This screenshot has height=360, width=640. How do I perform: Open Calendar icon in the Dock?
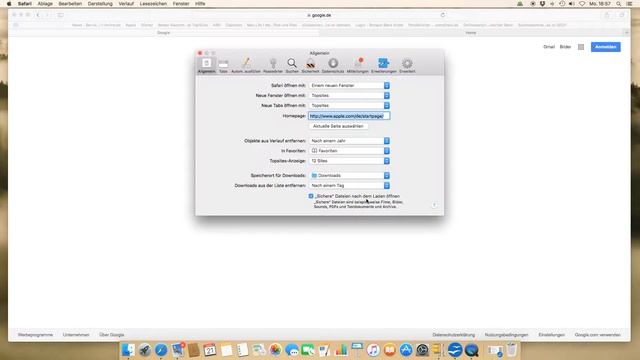(x=210, y=350)
